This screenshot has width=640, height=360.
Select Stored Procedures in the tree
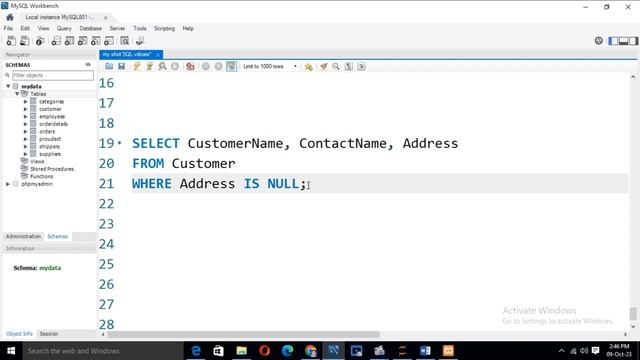(52, 169)
